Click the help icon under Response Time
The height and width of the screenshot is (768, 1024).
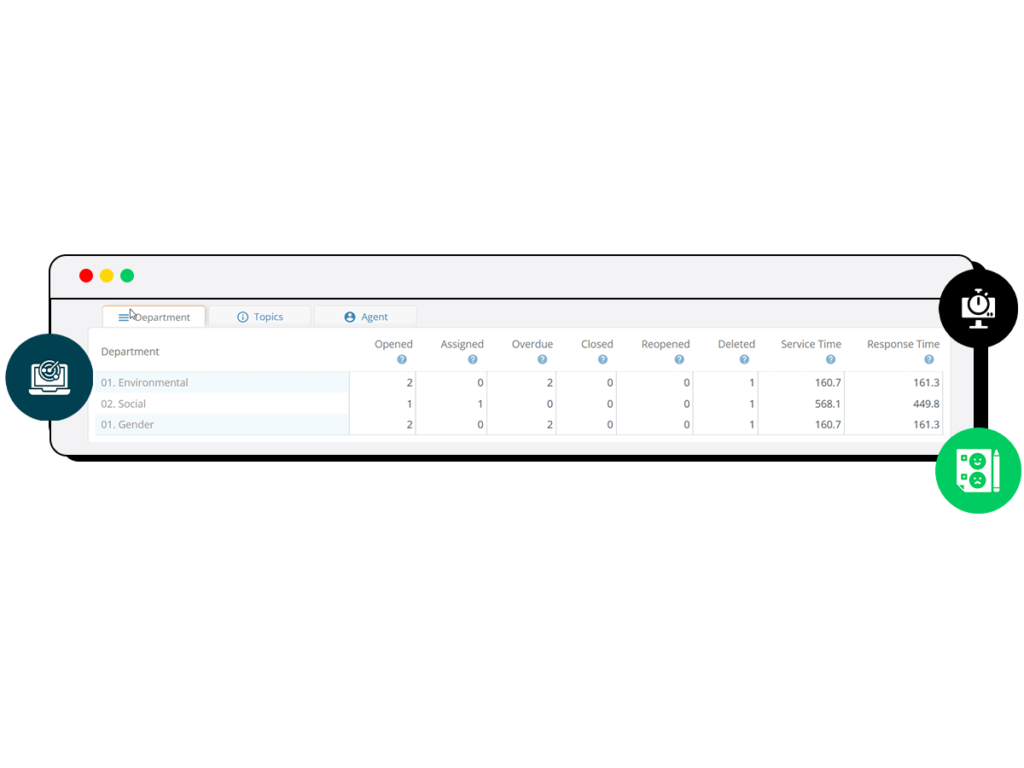pyautogui.click(x=929, y=359)
